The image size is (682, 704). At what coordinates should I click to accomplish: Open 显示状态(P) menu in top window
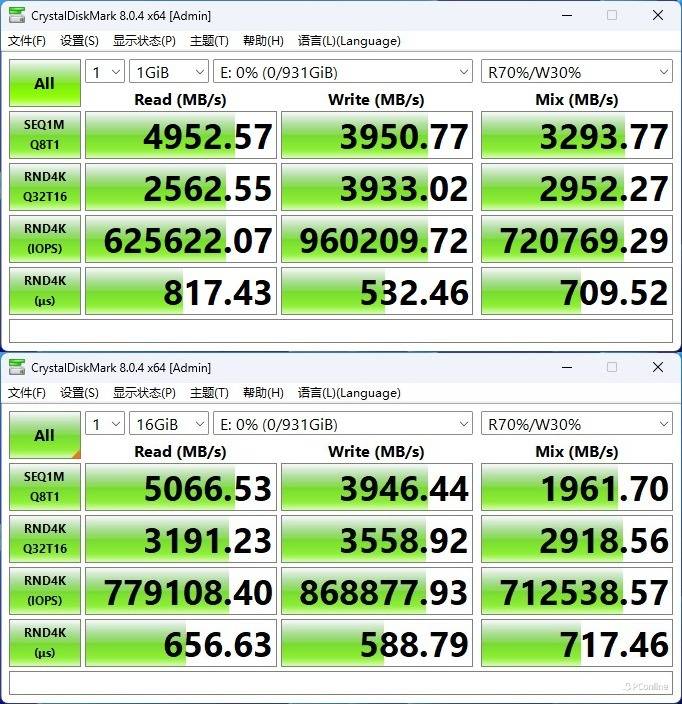coord(144,41)
